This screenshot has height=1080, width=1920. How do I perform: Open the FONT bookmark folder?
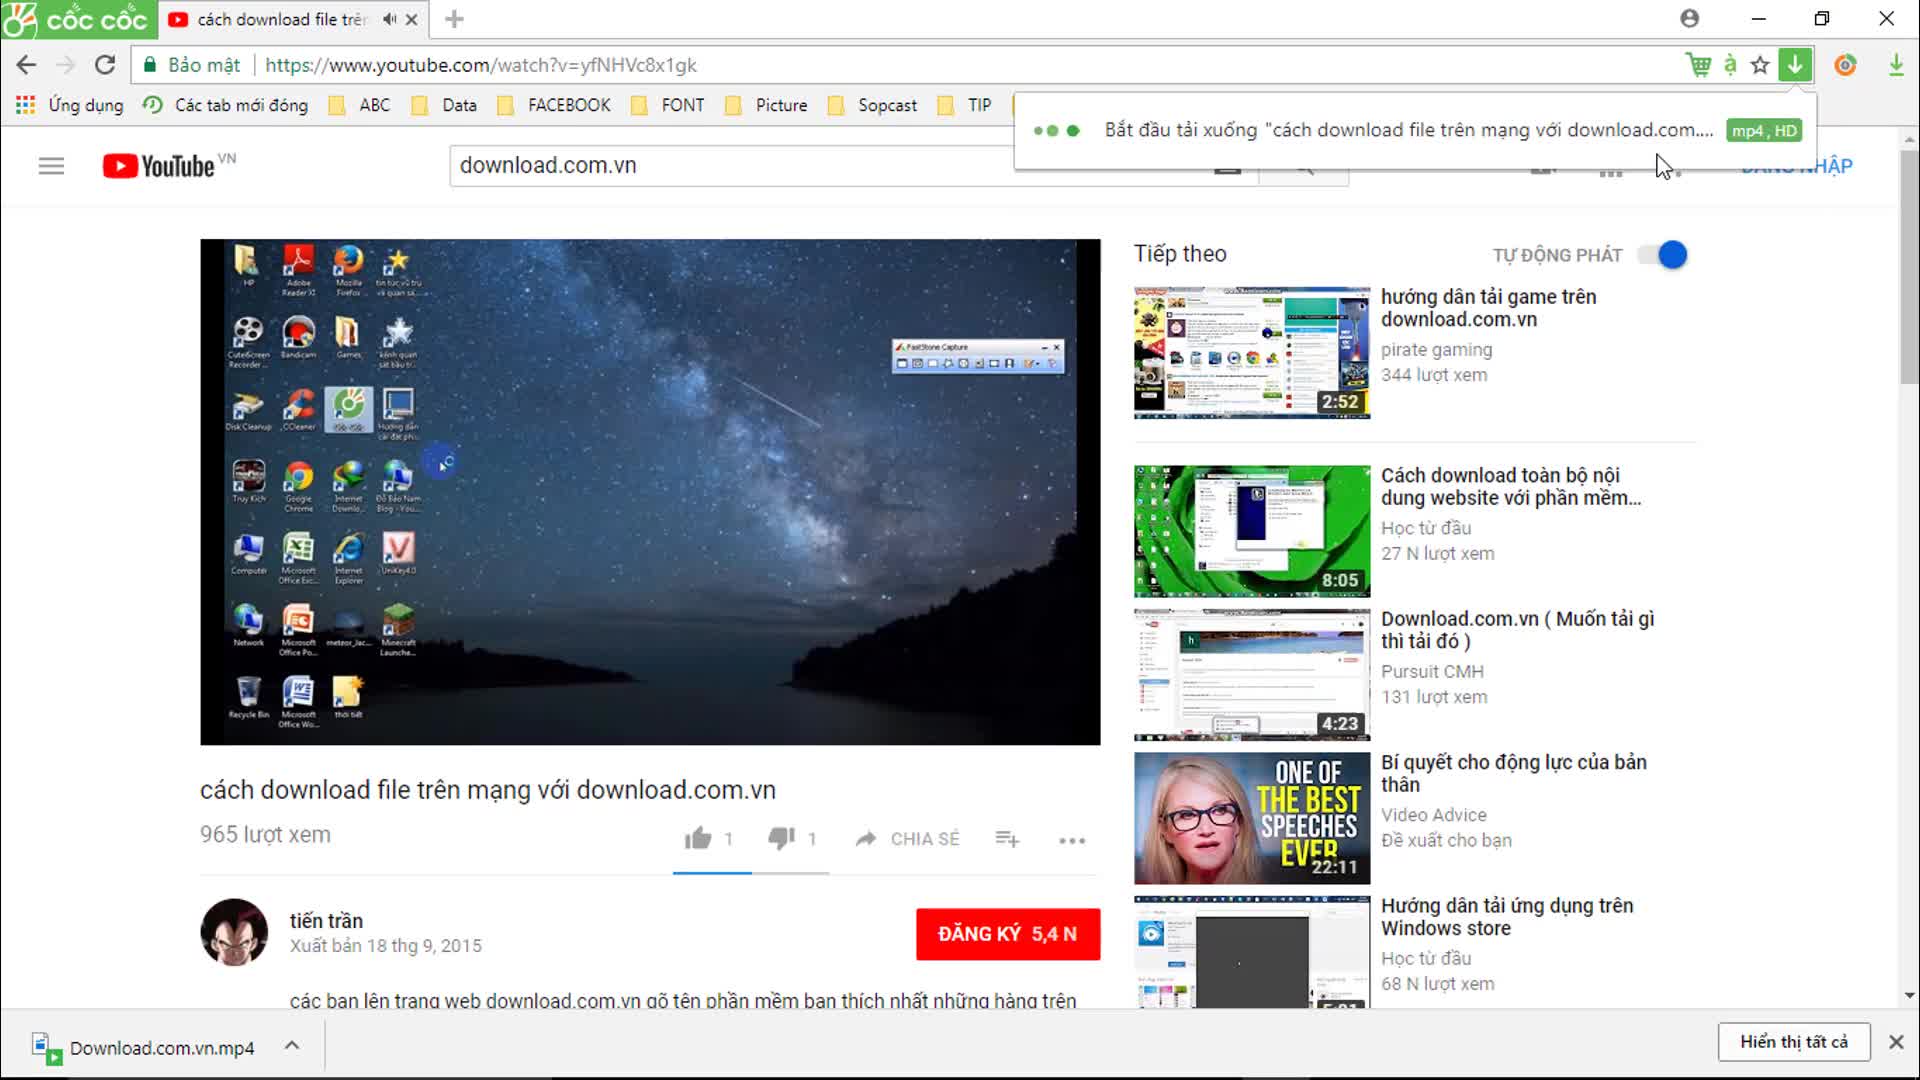tap(668, 105)
